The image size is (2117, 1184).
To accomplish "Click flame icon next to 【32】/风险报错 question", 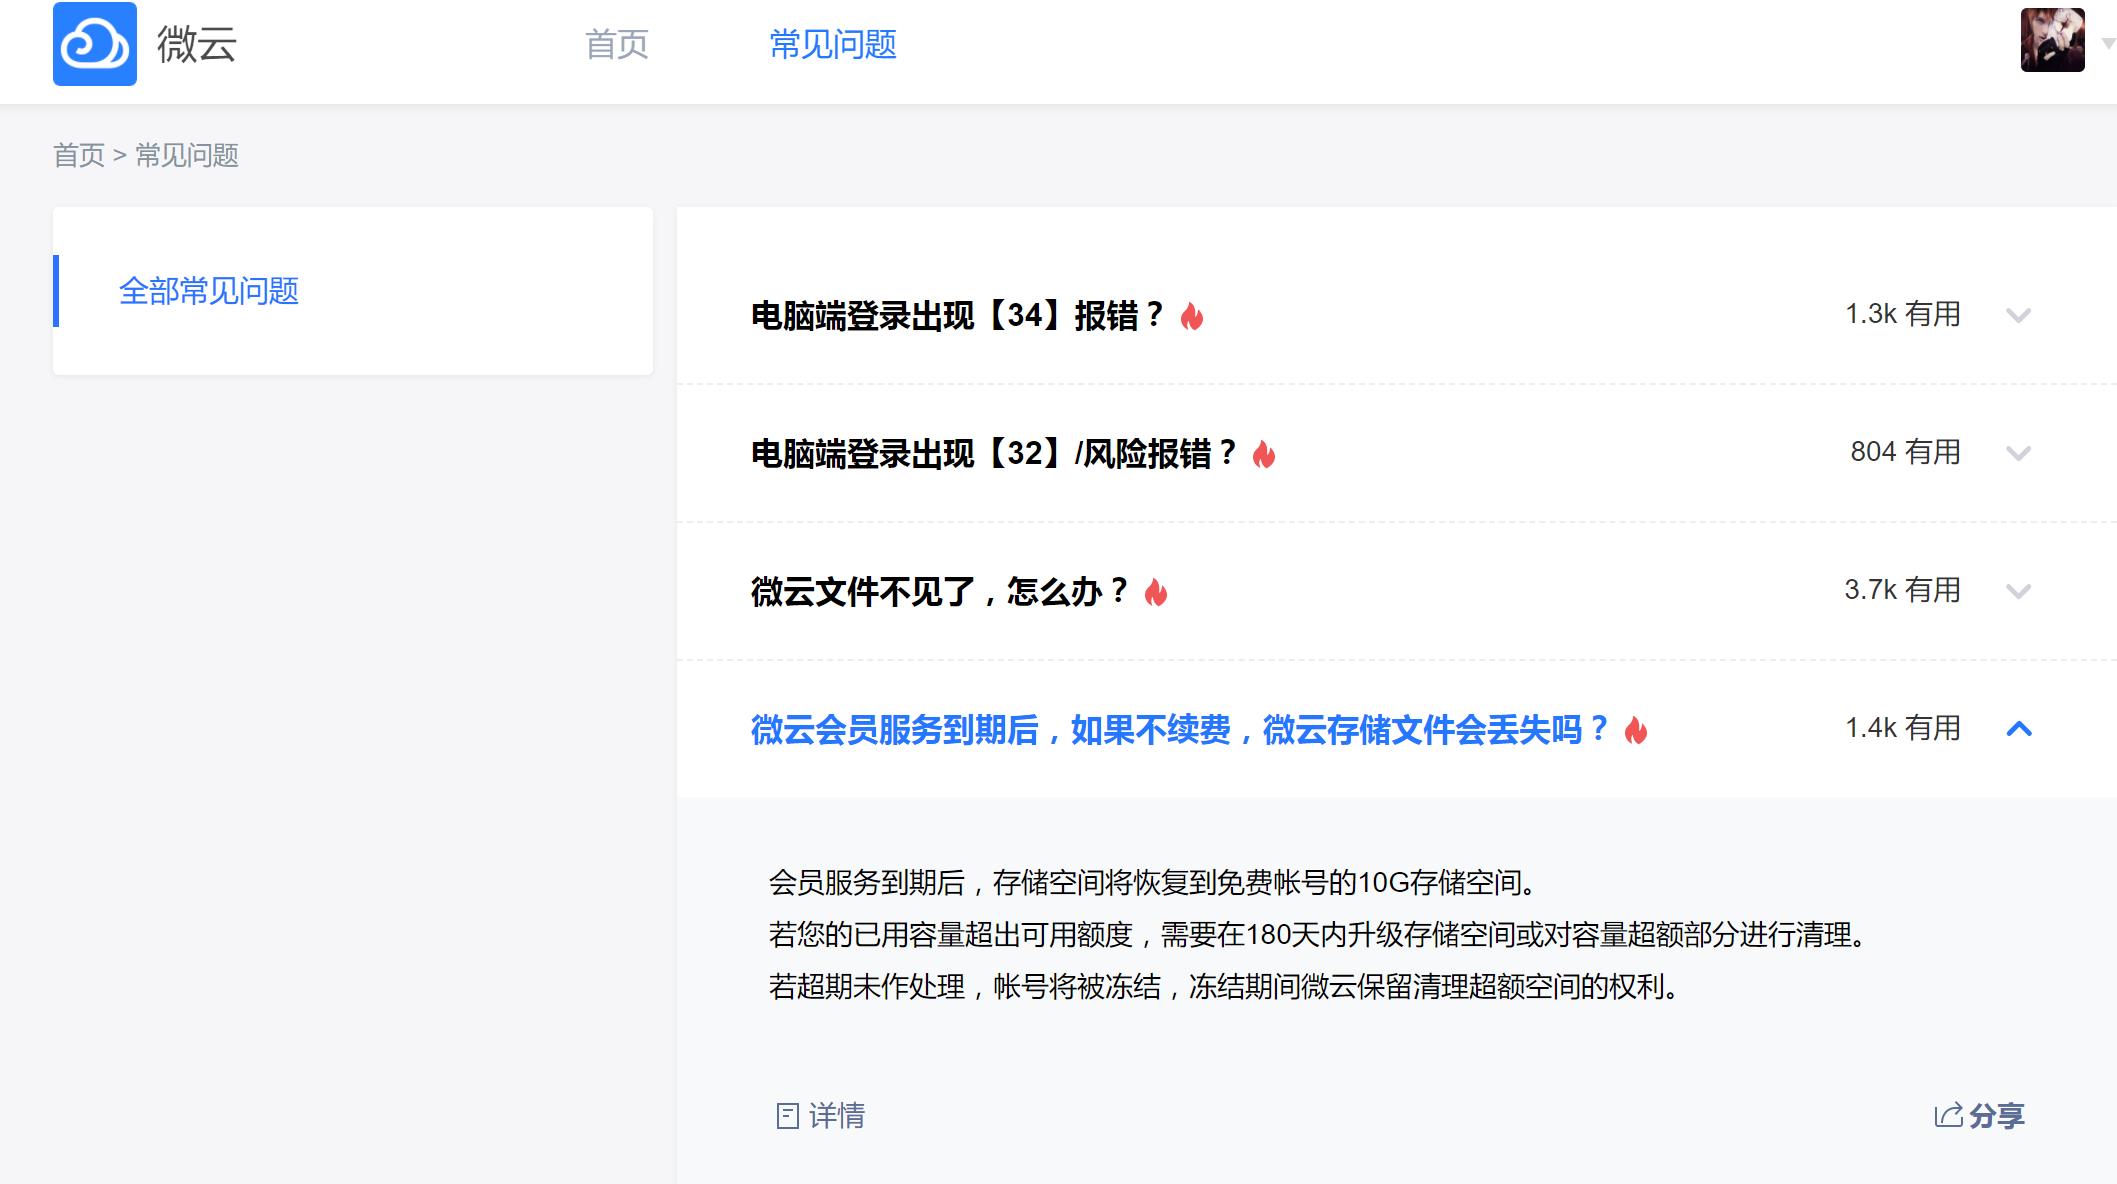I will 1264,454.
